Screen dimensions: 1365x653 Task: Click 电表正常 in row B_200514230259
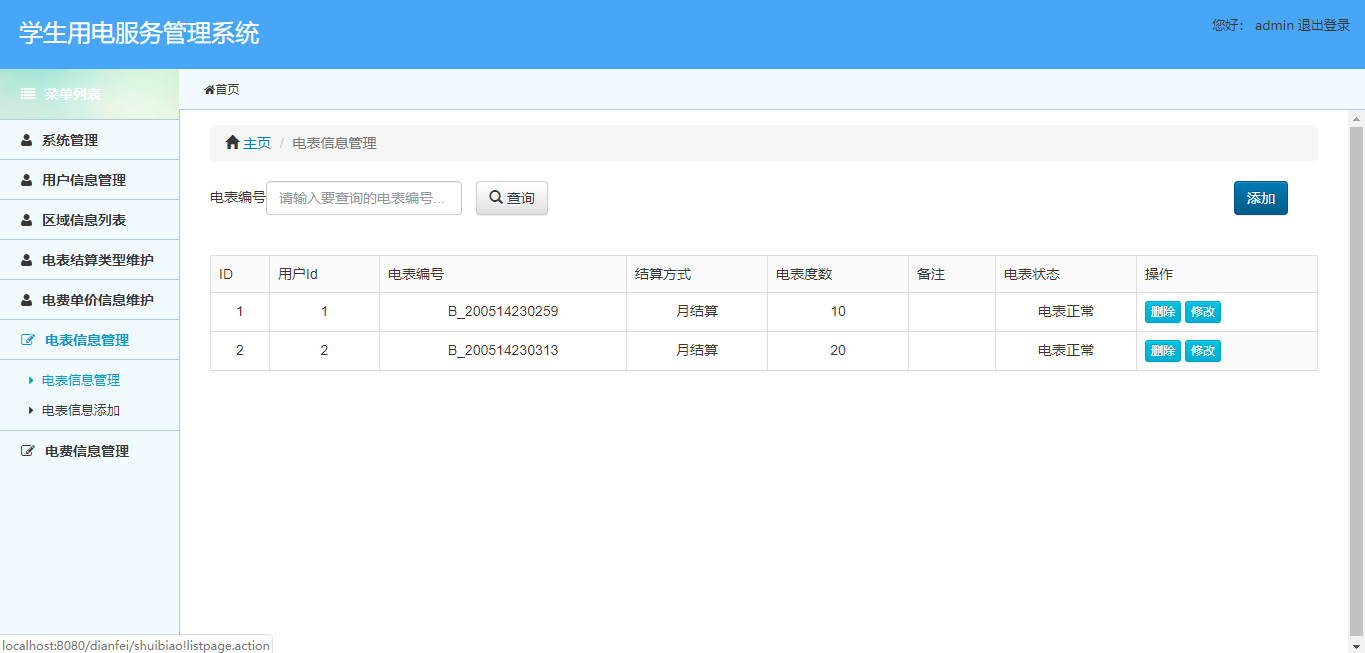tap(1066, 312)
